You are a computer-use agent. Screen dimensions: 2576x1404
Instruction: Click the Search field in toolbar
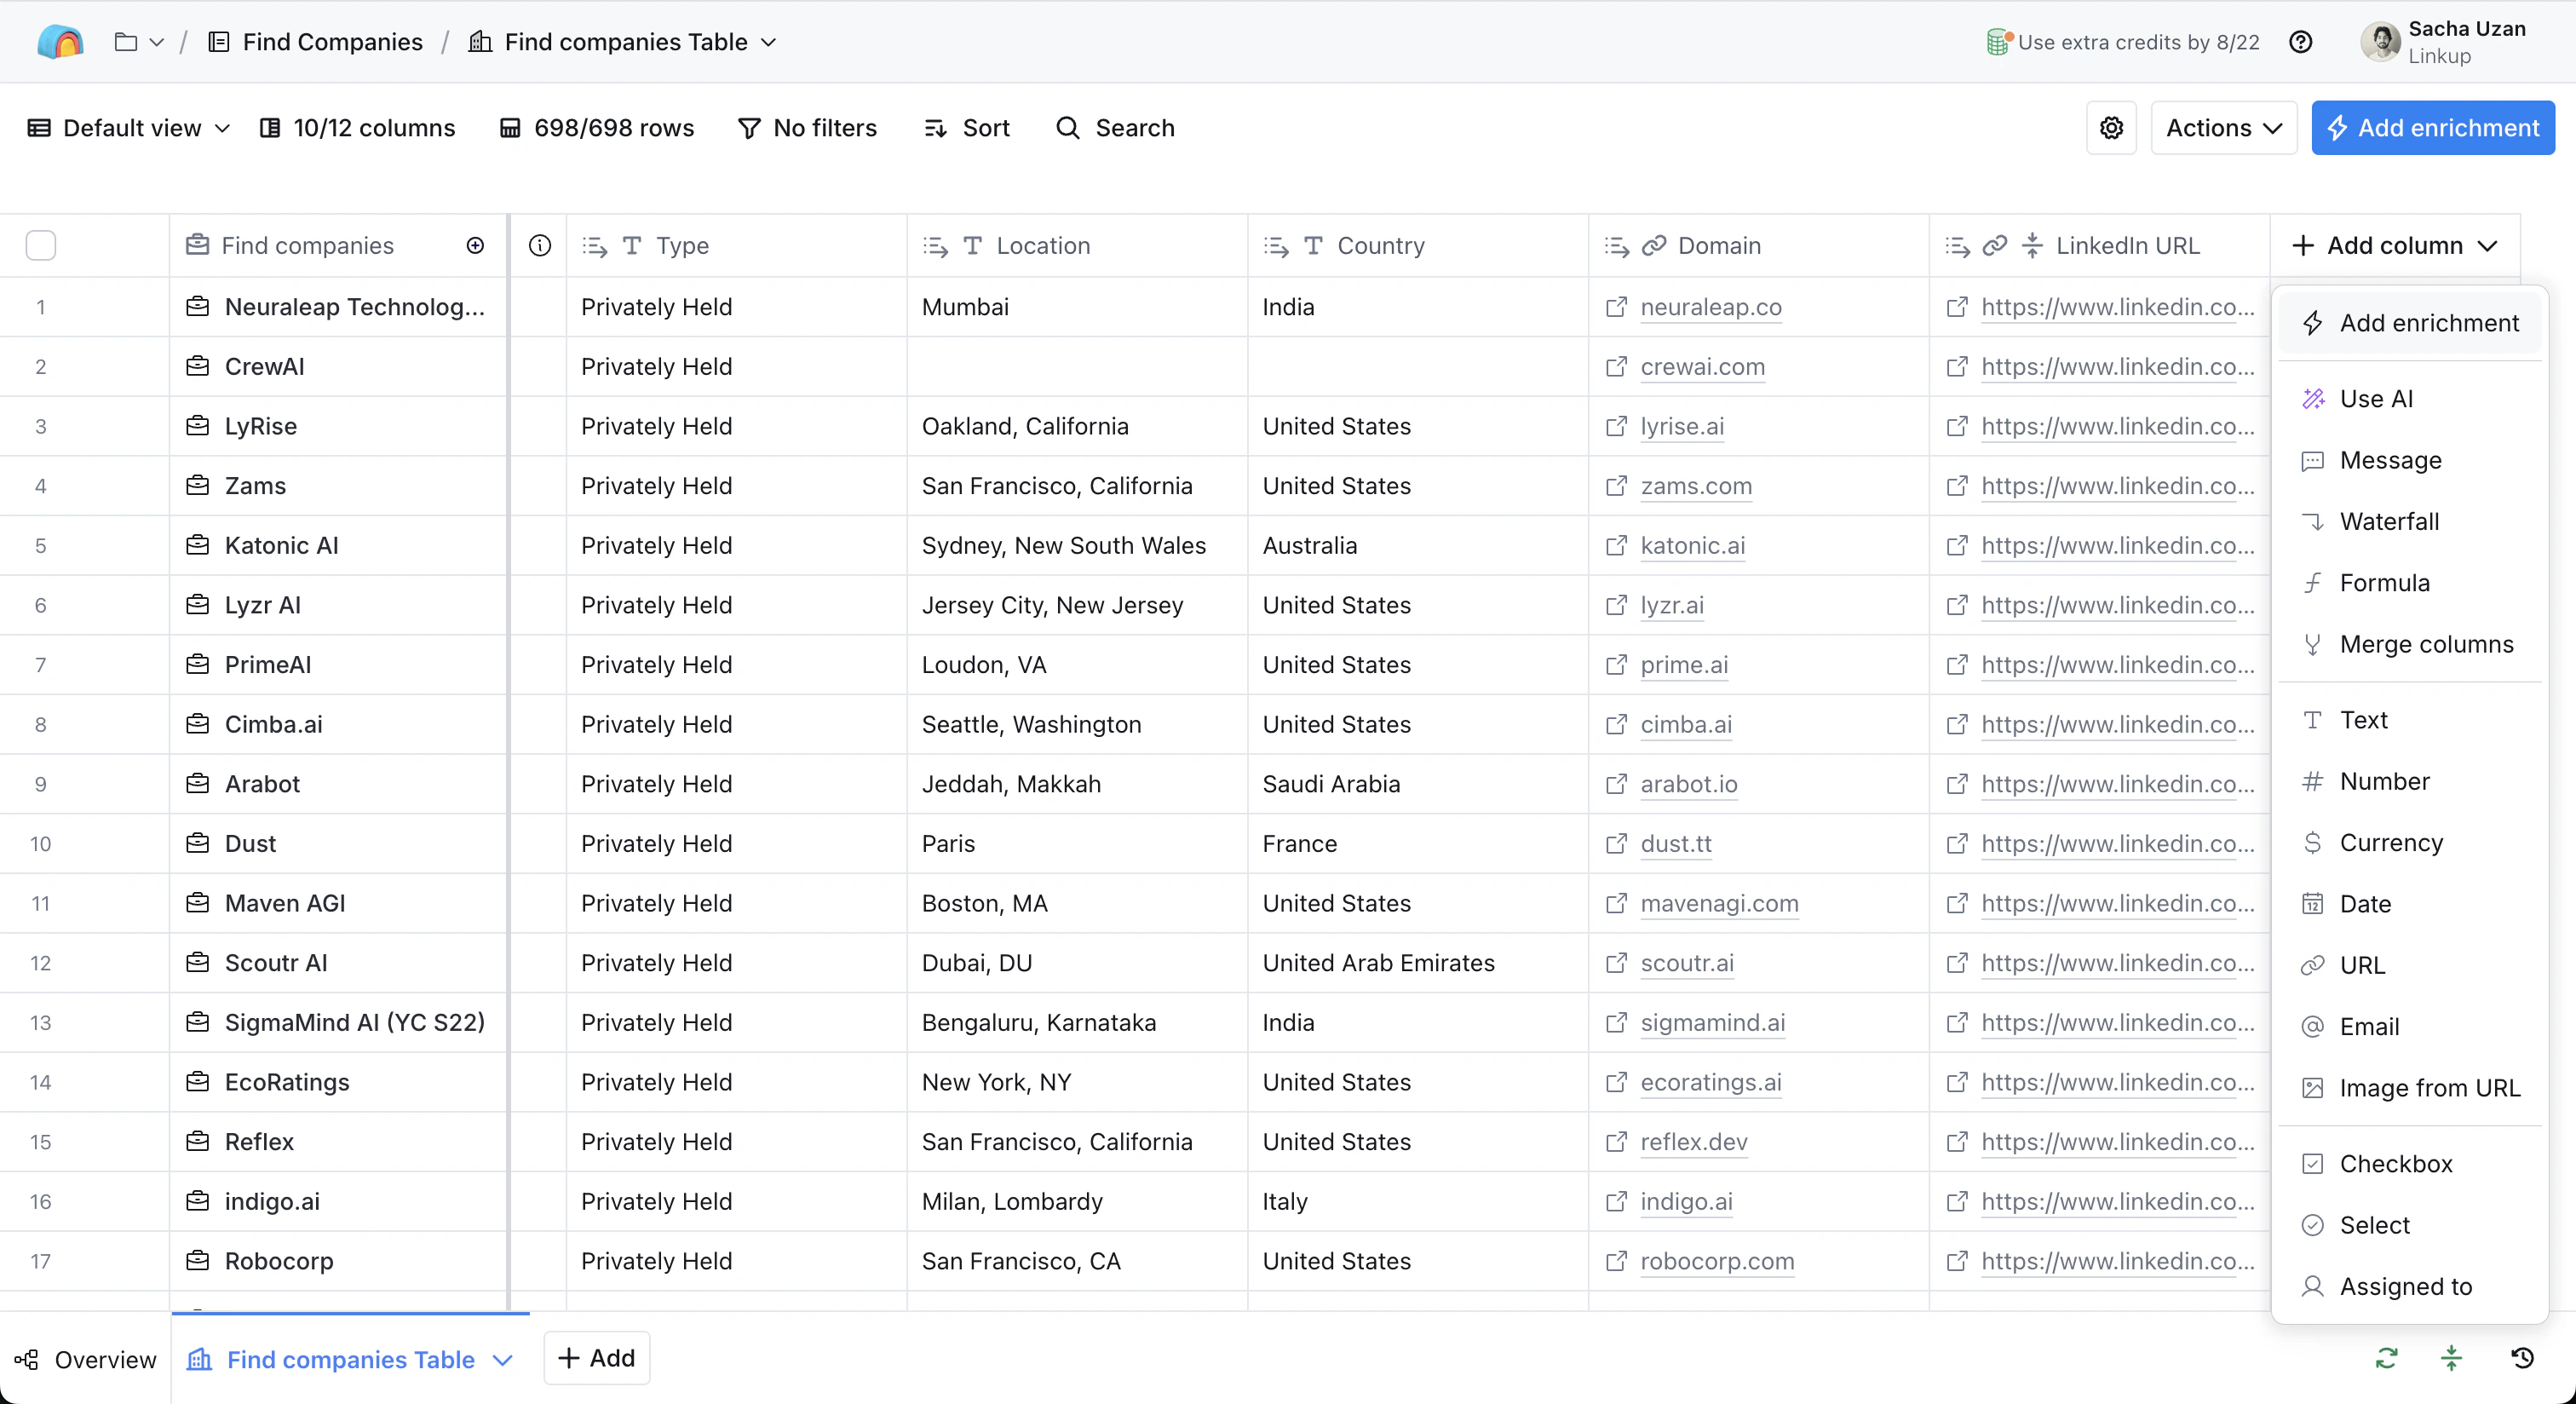pos(1116,128)
